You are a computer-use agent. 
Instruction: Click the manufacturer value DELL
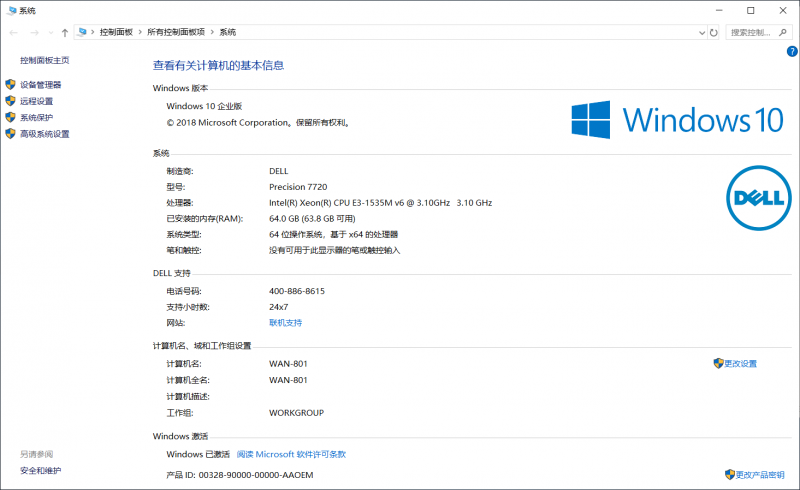pos(279,171)
